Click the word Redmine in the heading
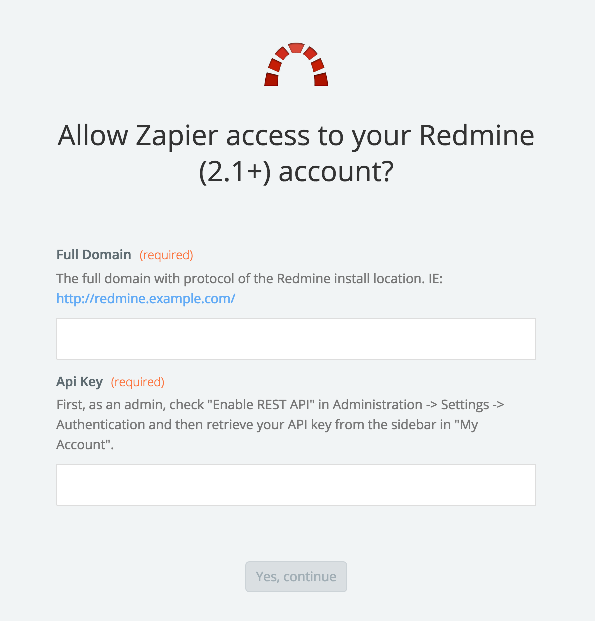The height and width of the screenshot is (621, 595). pos(477,135)
